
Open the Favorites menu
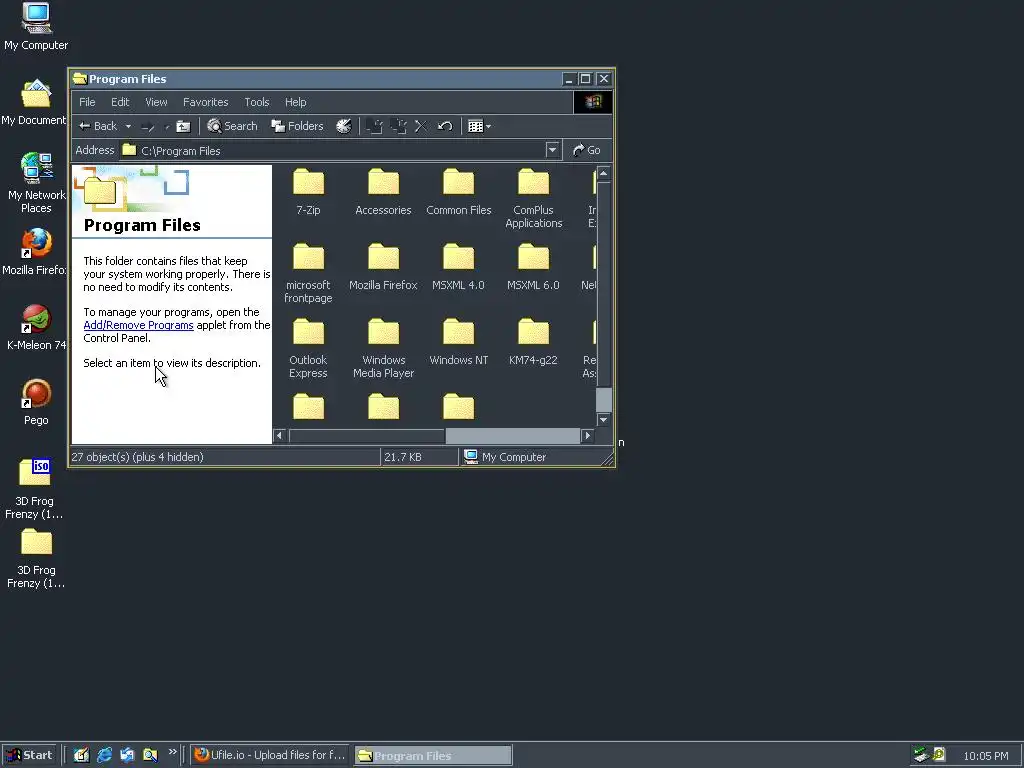point(206,102)
